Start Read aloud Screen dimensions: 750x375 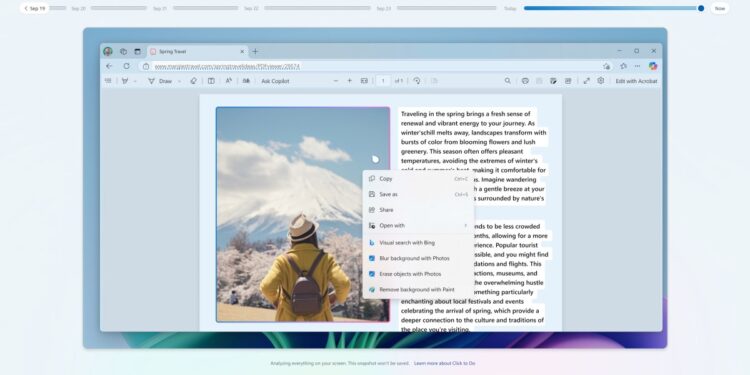tap(229, 81)
